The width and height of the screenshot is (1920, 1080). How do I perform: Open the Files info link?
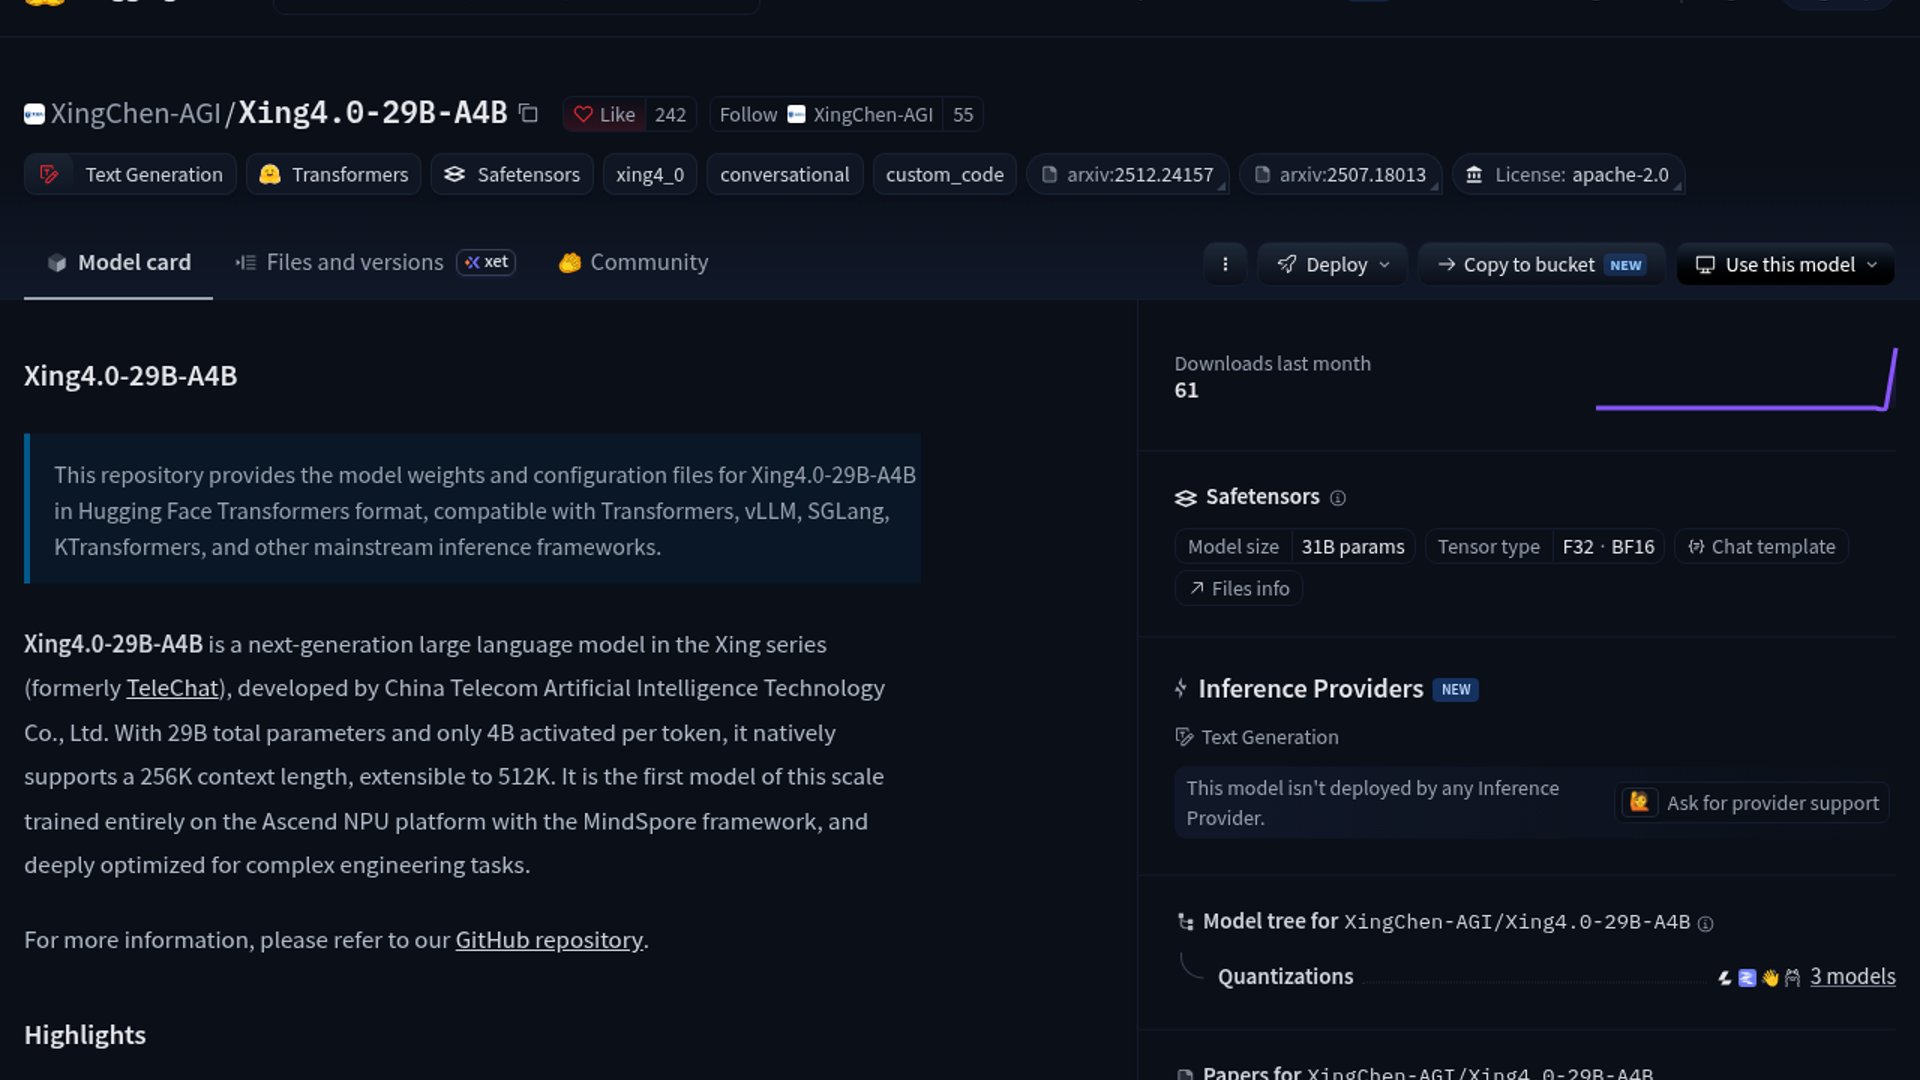[1239, 588]
